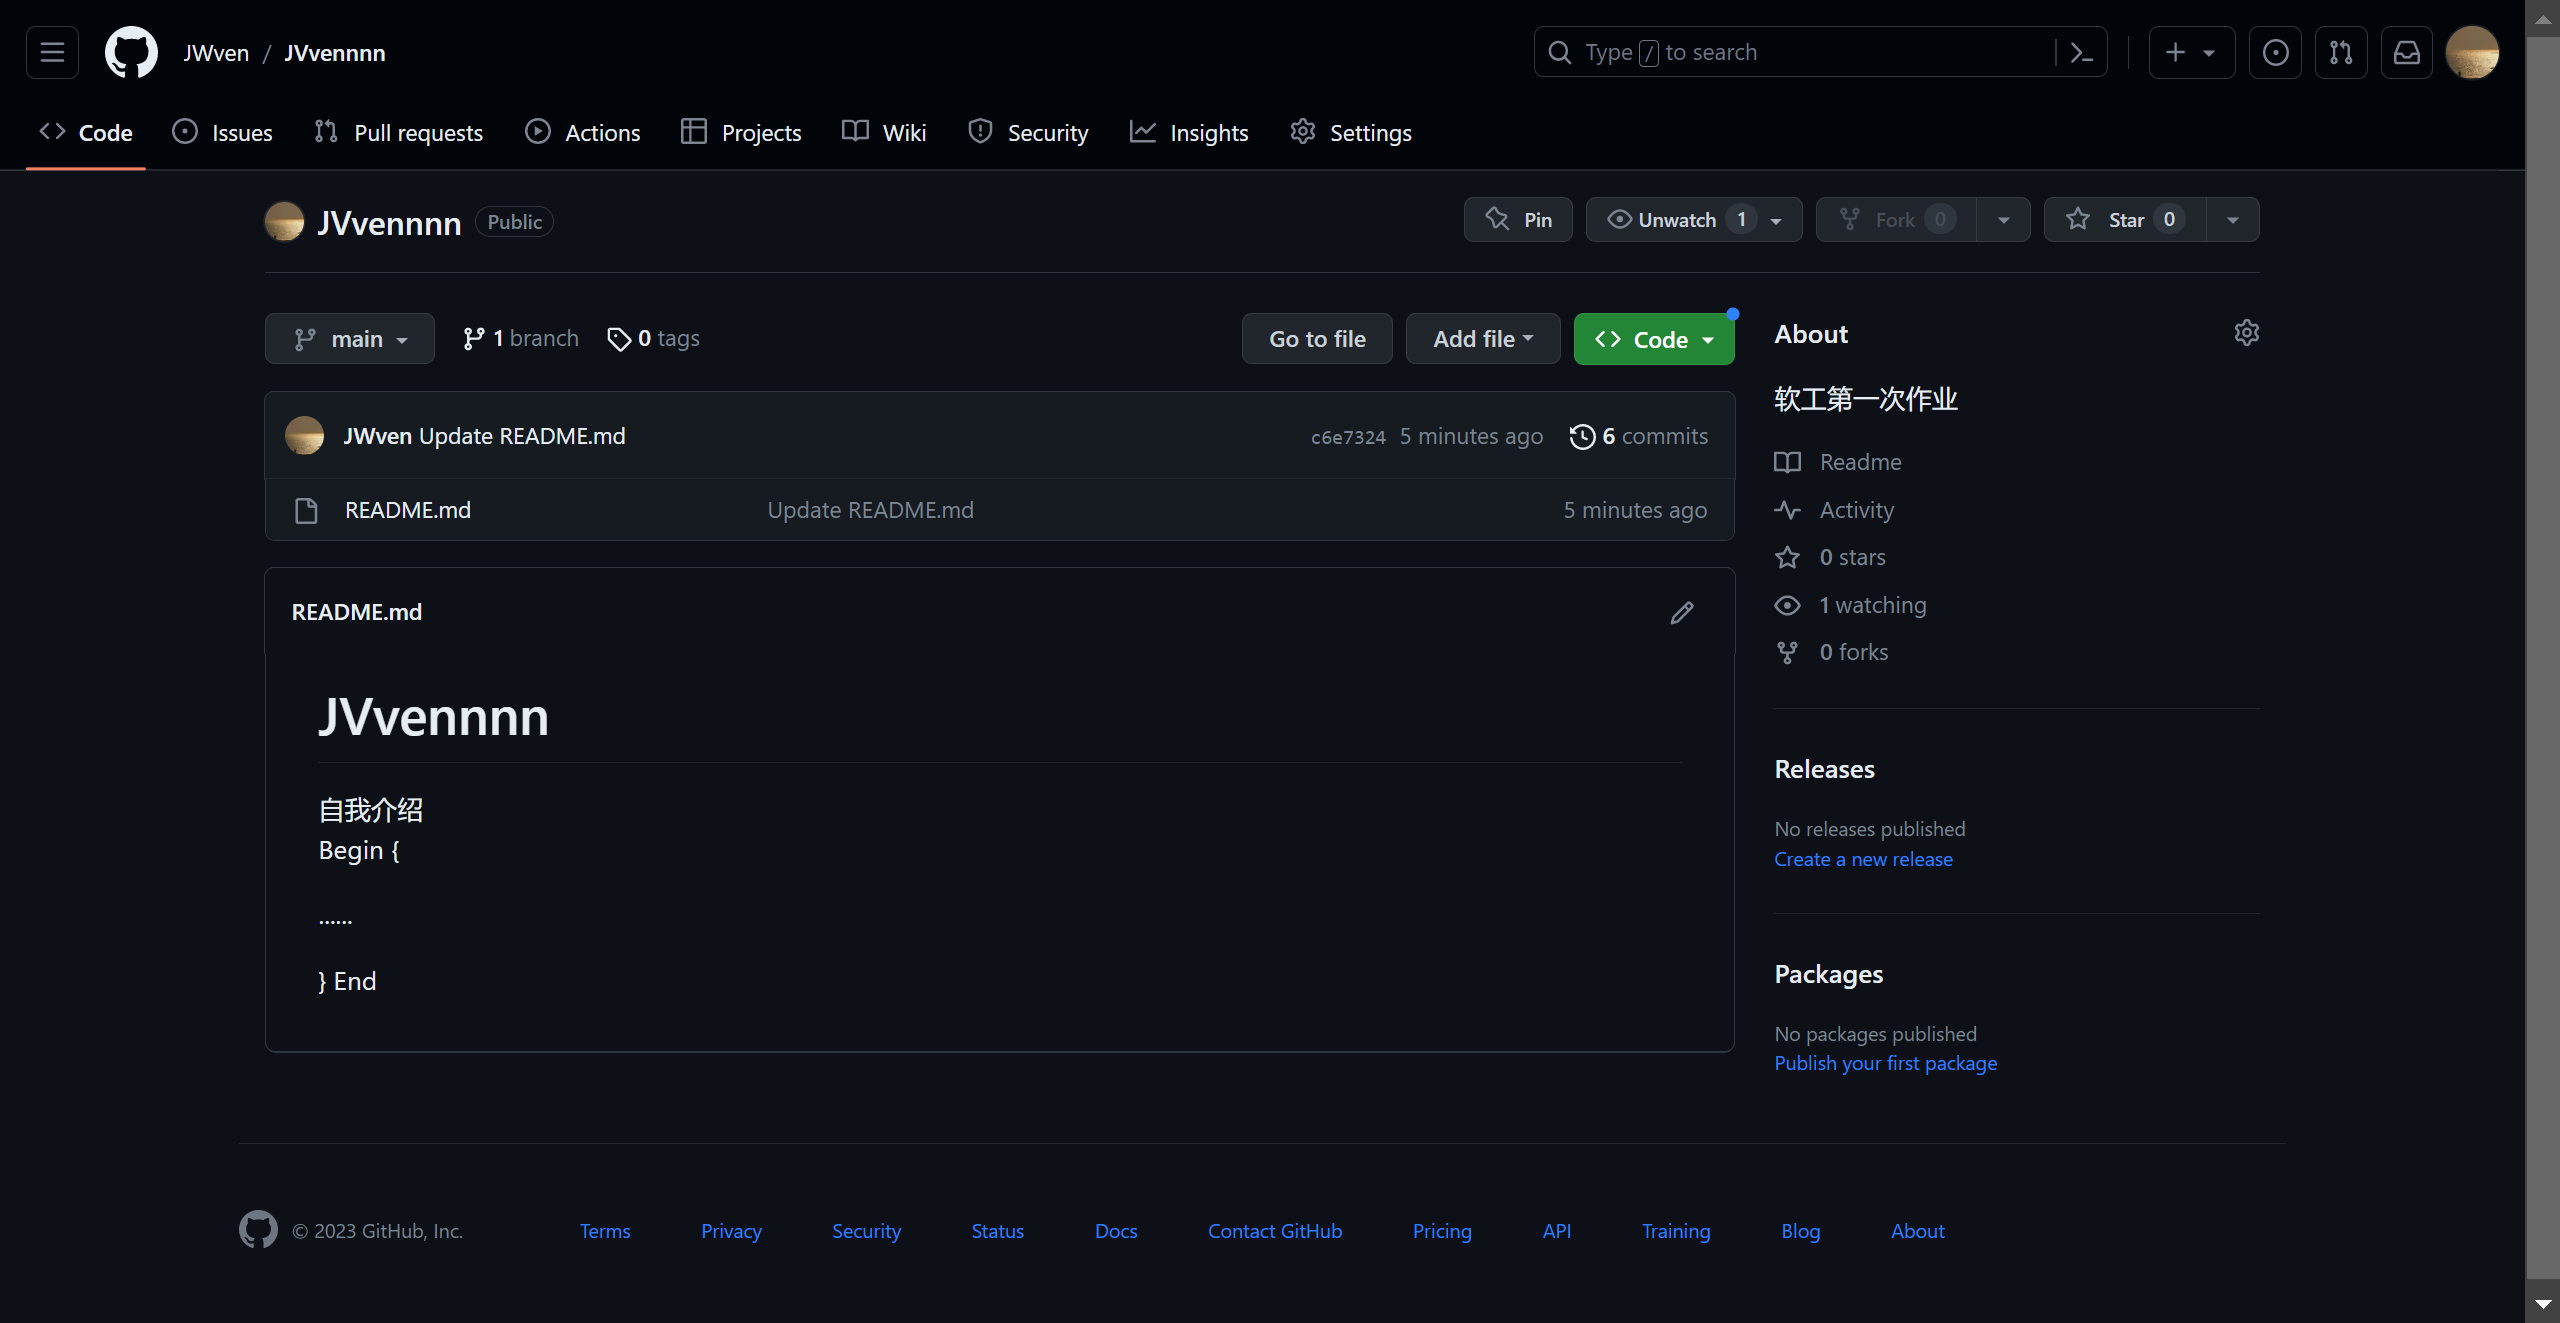The height and width of the screenshot is (1323, 2560).
Task: Open the inbox notifications icon
Action: (x=2406, y=52)
